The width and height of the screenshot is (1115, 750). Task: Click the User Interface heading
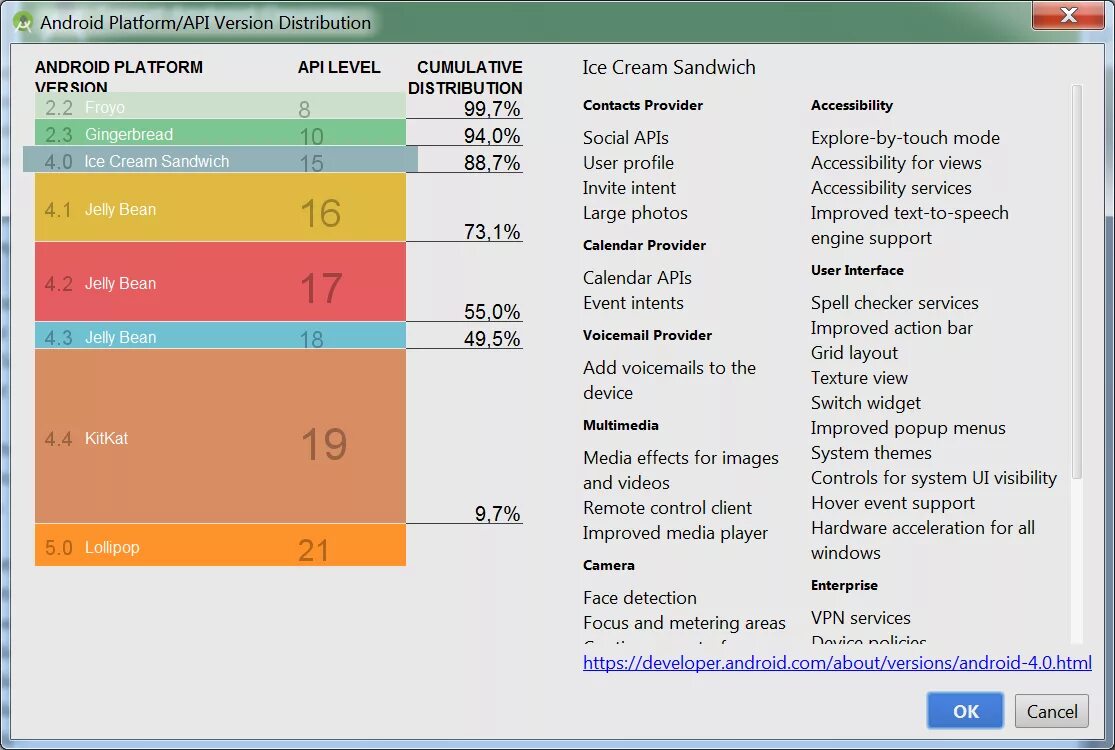click(857, 270)
